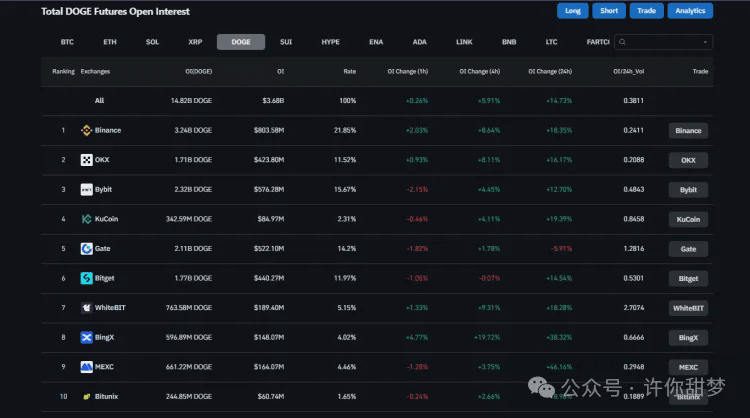Switch to the XRP tab
The height and width of the screenshot is (418, 750).
(x=195, y=42)
